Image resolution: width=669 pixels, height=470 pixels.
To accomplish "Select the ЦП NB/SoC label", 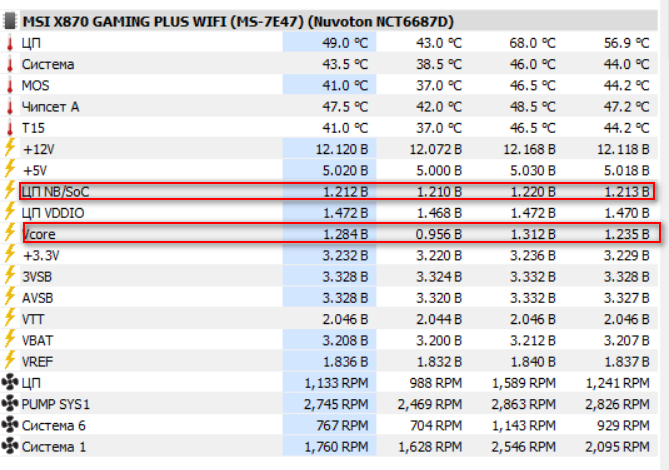I will (55, 192).
